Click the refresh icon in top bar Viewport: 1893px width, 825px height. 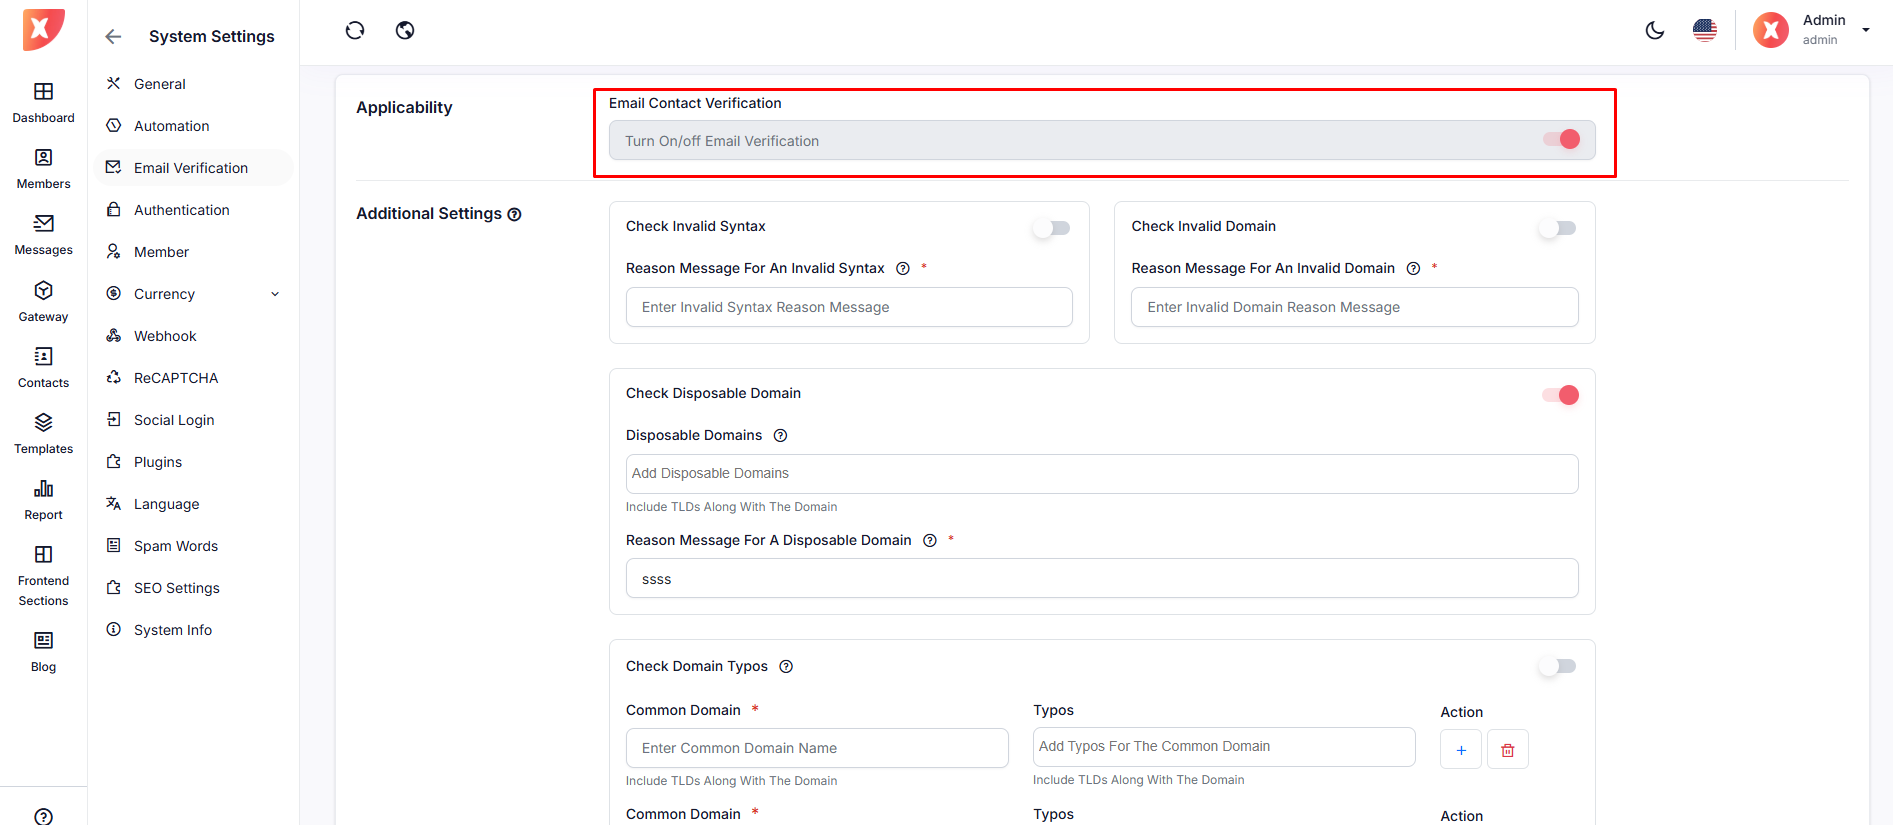tap(355, 30)
